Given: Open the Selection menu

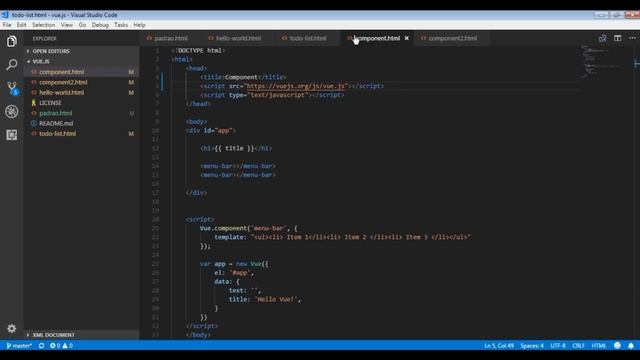Looking at the screenshot, I should click(43, 25).
